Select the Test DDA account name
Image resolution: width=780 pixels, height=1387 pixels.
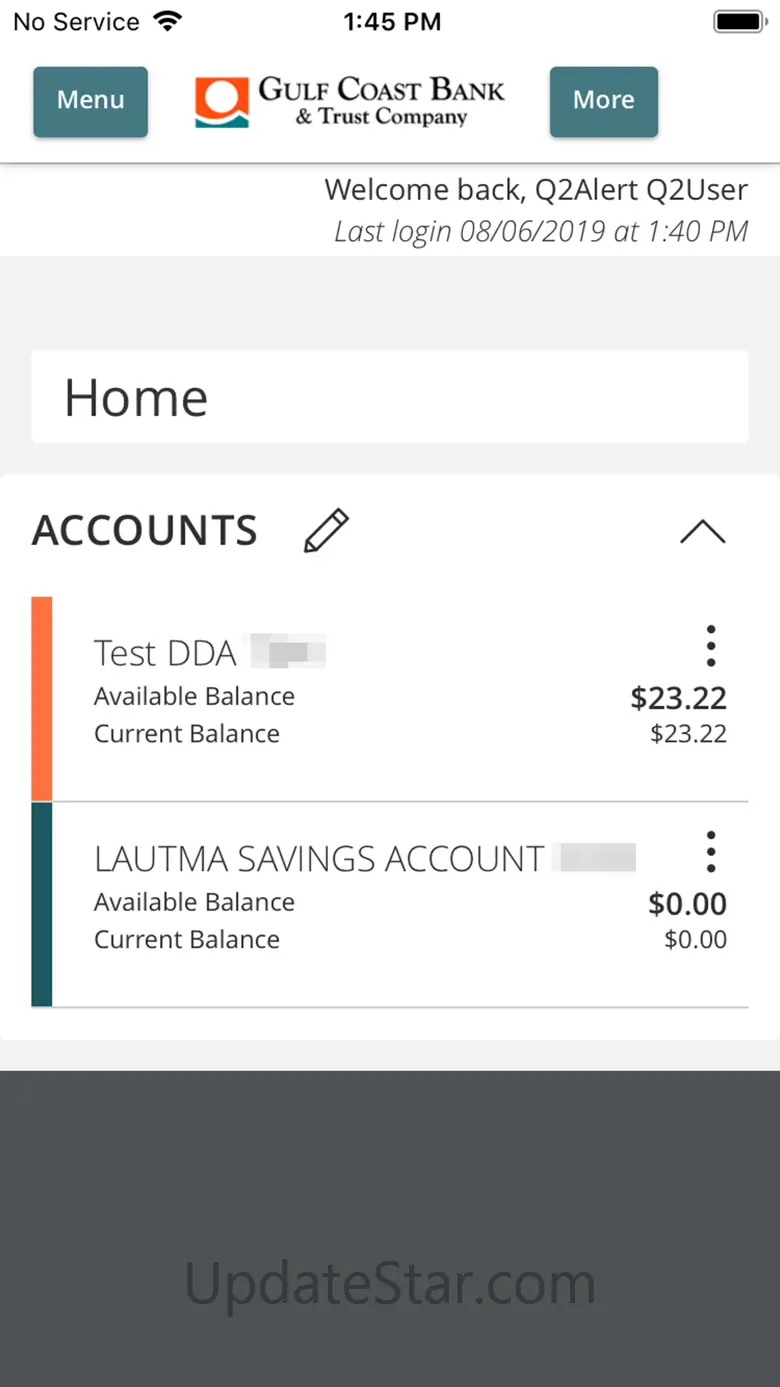[x=165, y=653]
